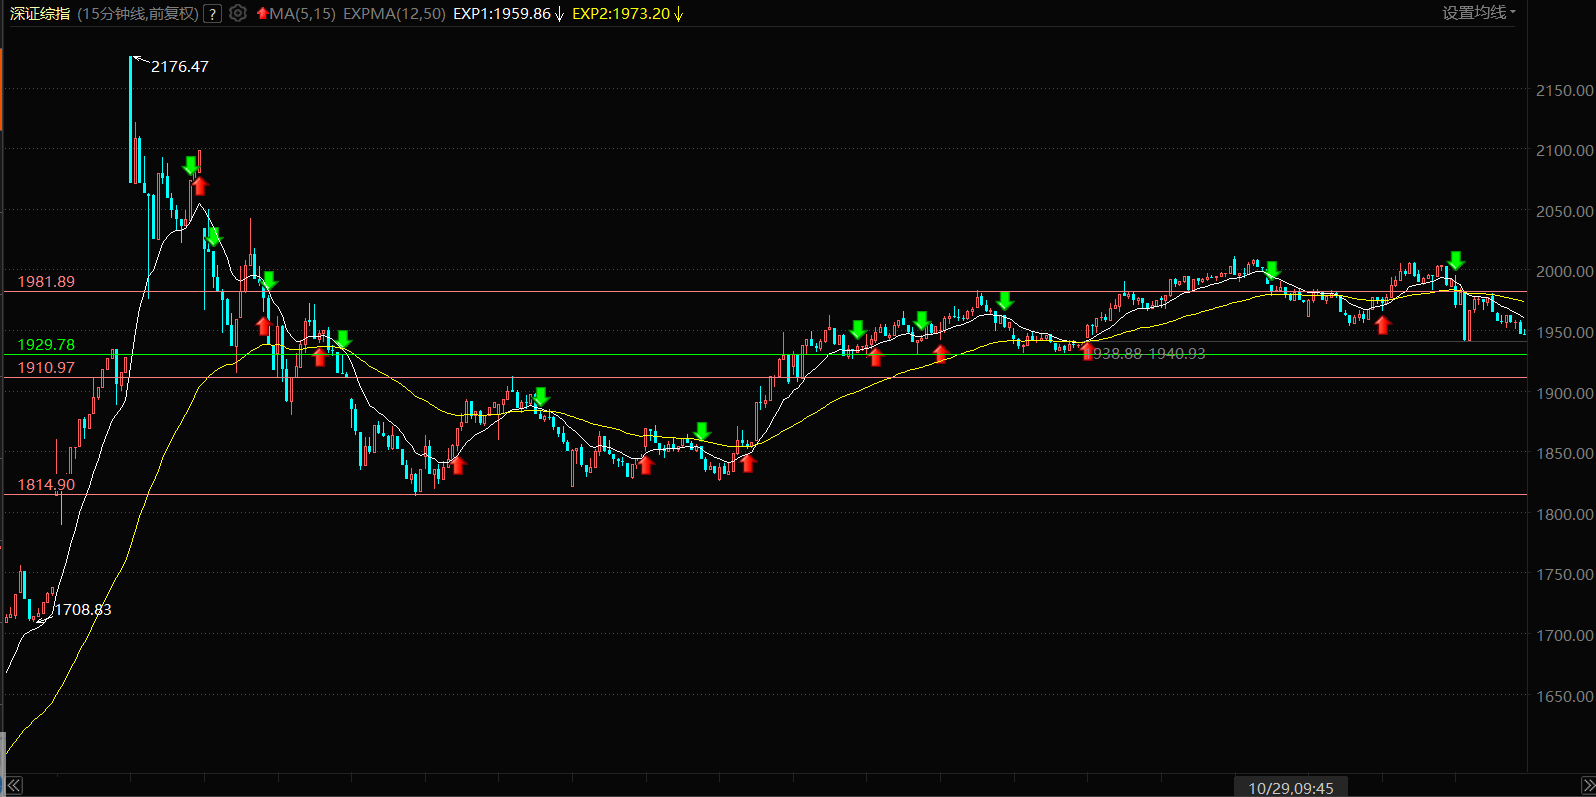Click the 1900.00 axis value
1596x797 pixels.
tap(1564, 393)
